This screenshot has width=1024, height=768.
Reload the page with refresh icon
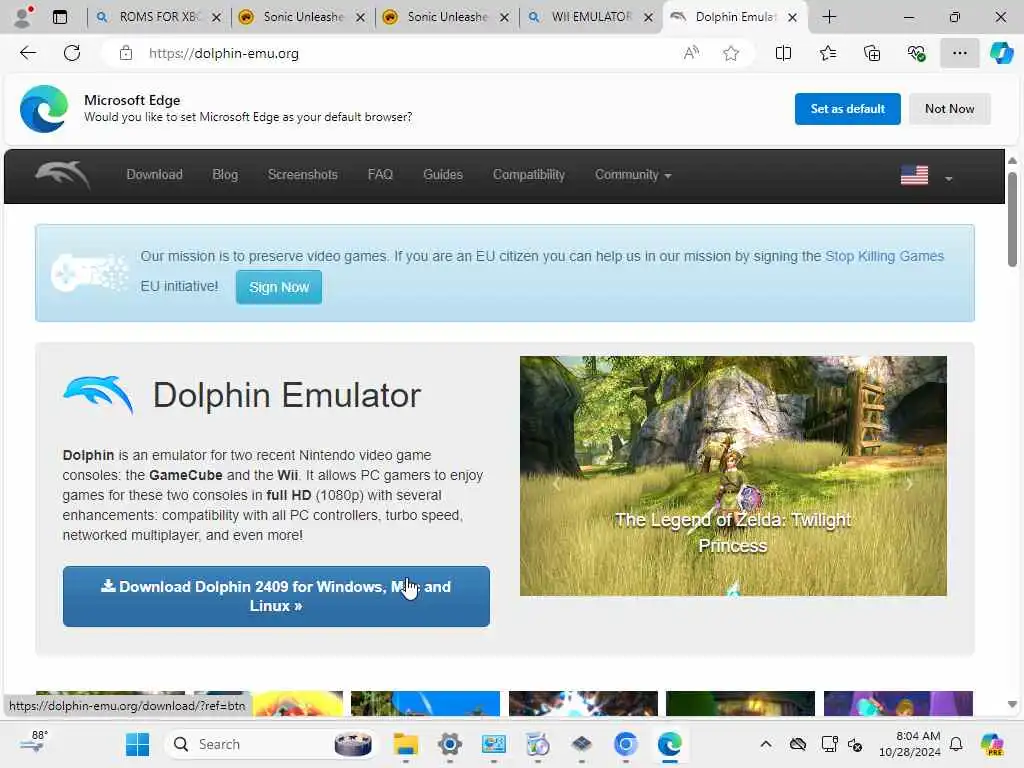(x=72, y=53)
